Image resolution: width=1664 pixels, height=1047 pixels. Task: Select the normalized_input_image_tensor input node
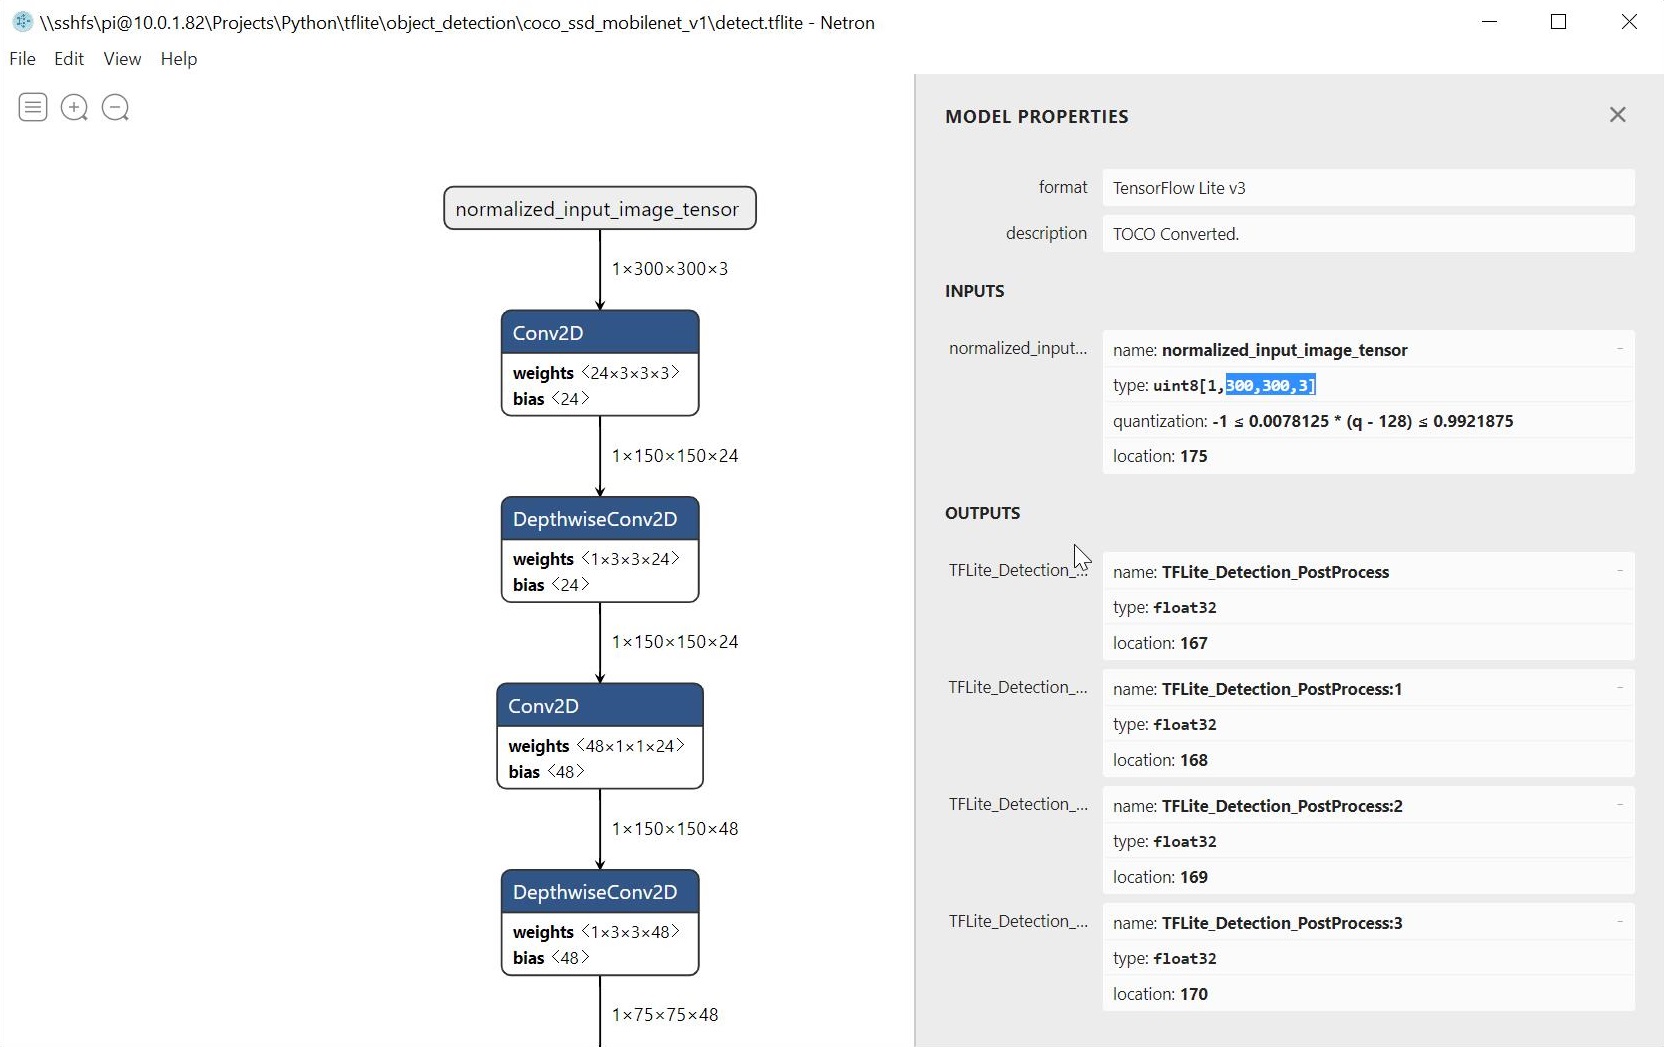point(599,209)
